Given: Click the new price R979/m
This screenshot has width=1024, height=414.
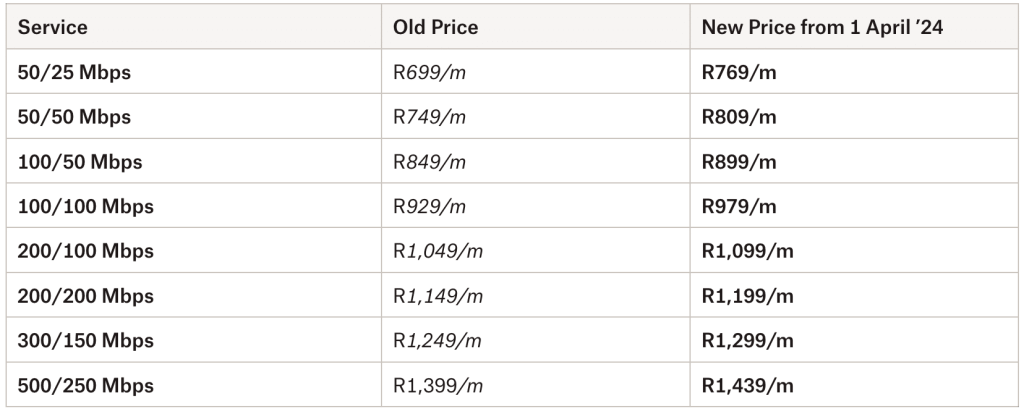Looking at the screenshot, I should (739, 207).
